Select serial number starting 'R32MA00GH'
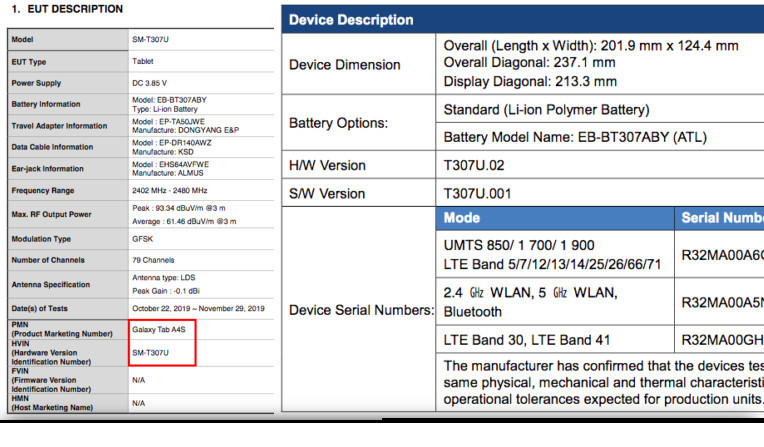 723,340
